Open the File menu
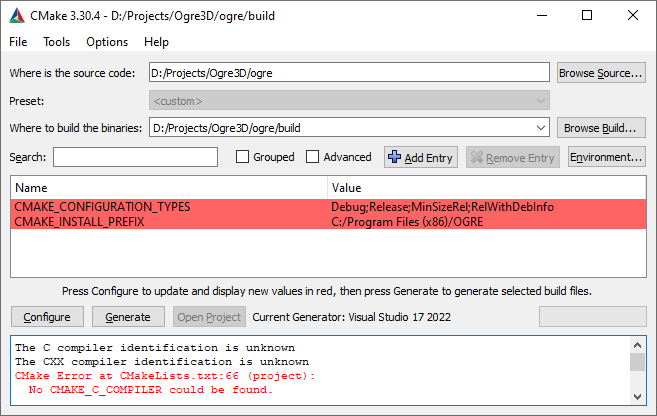Image resolution: width=657 pixels, height=416 pixels. pyautogui.click(x=18, y=42)
